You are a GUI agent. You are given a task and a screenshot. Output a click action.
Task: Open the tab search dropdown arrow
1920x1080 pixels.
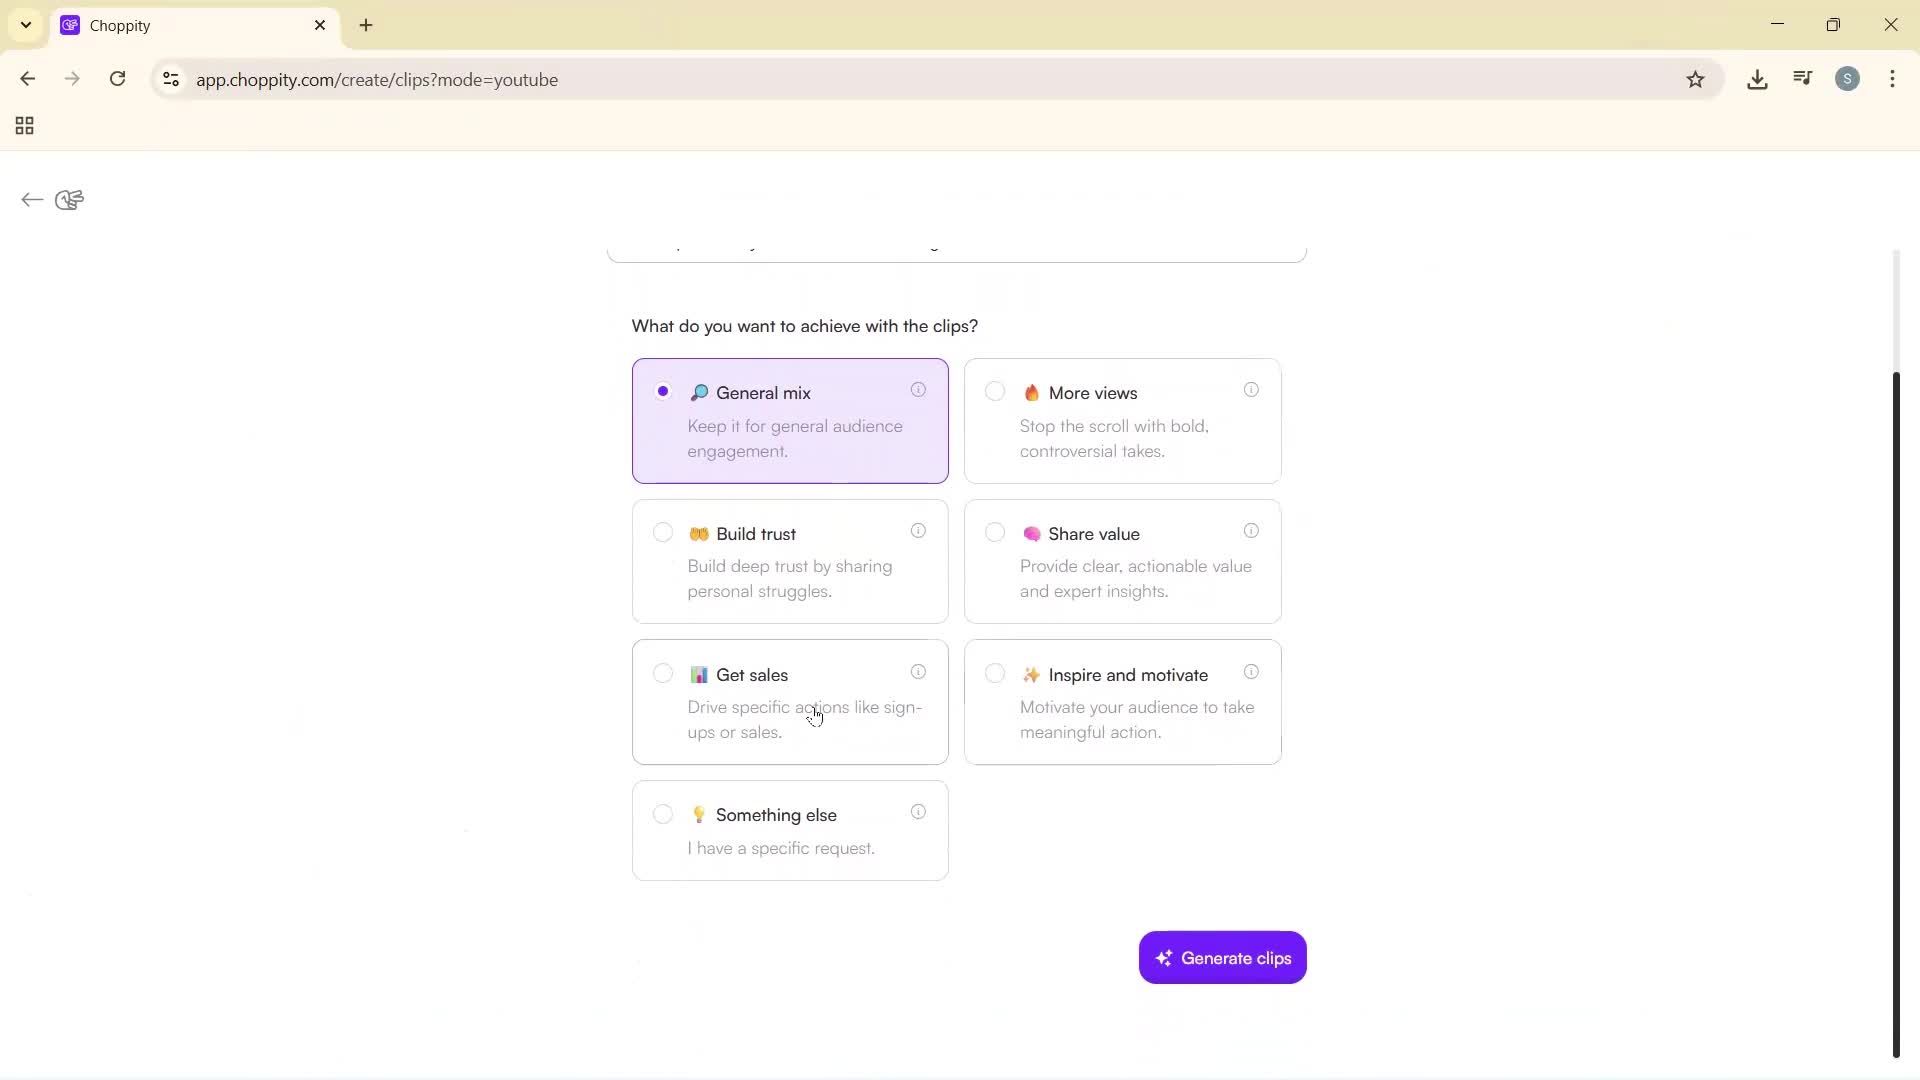pyautogui.click(x=25, y=25)
